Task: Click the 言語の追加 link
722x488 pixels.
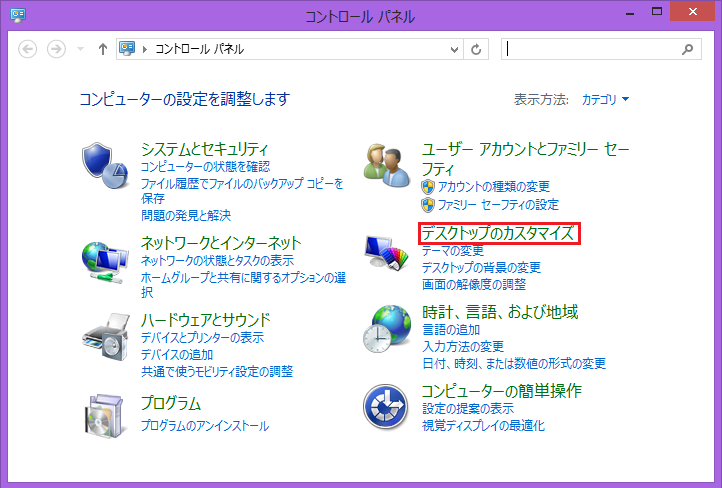Action: pyautogui.click(x=450, y=330)
